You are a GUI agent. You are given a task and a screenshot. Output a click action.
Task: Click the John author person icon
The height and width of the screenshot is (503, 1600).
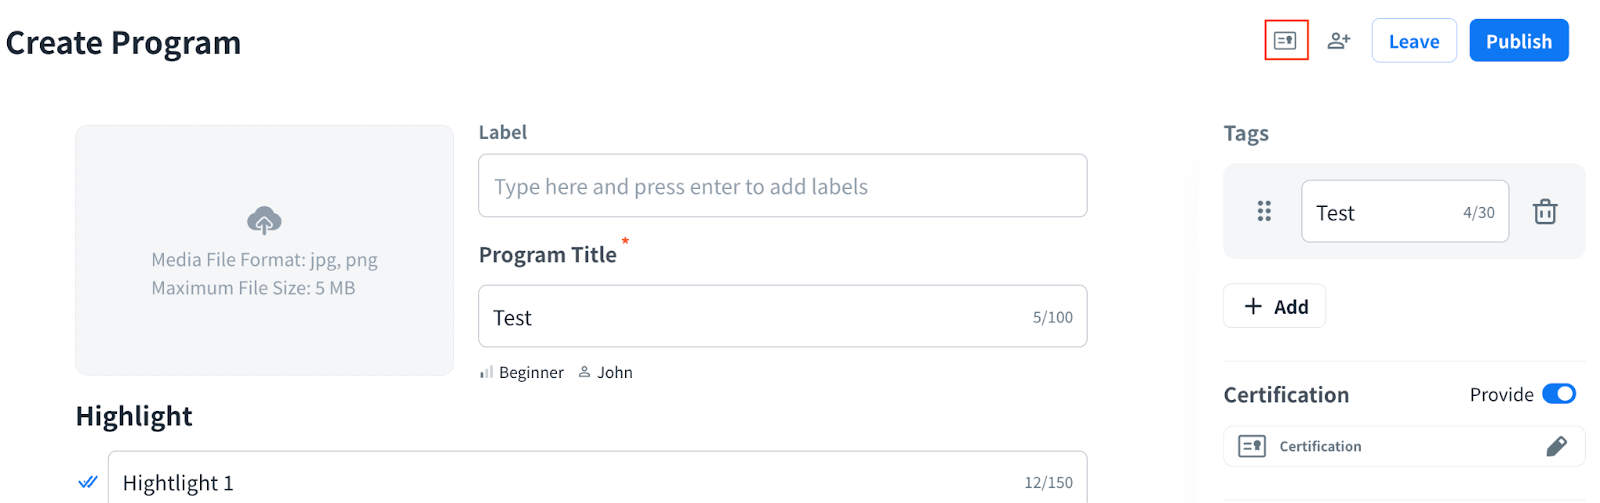click(x=584, y=372)
